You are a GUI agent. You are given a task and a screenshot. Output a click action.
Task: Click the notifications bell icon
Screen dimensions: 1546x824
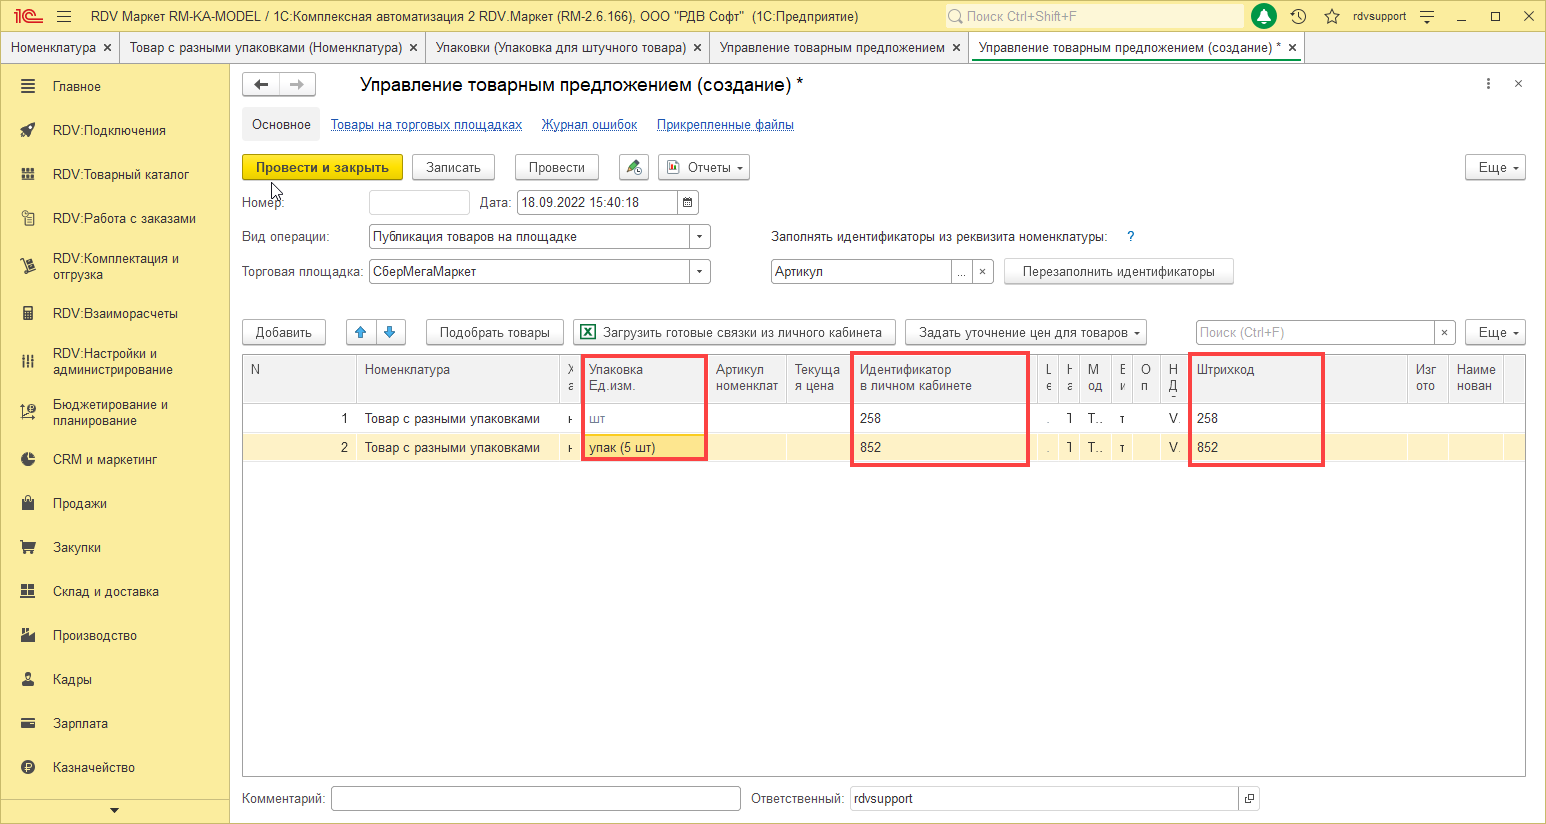pos(1264,16)
